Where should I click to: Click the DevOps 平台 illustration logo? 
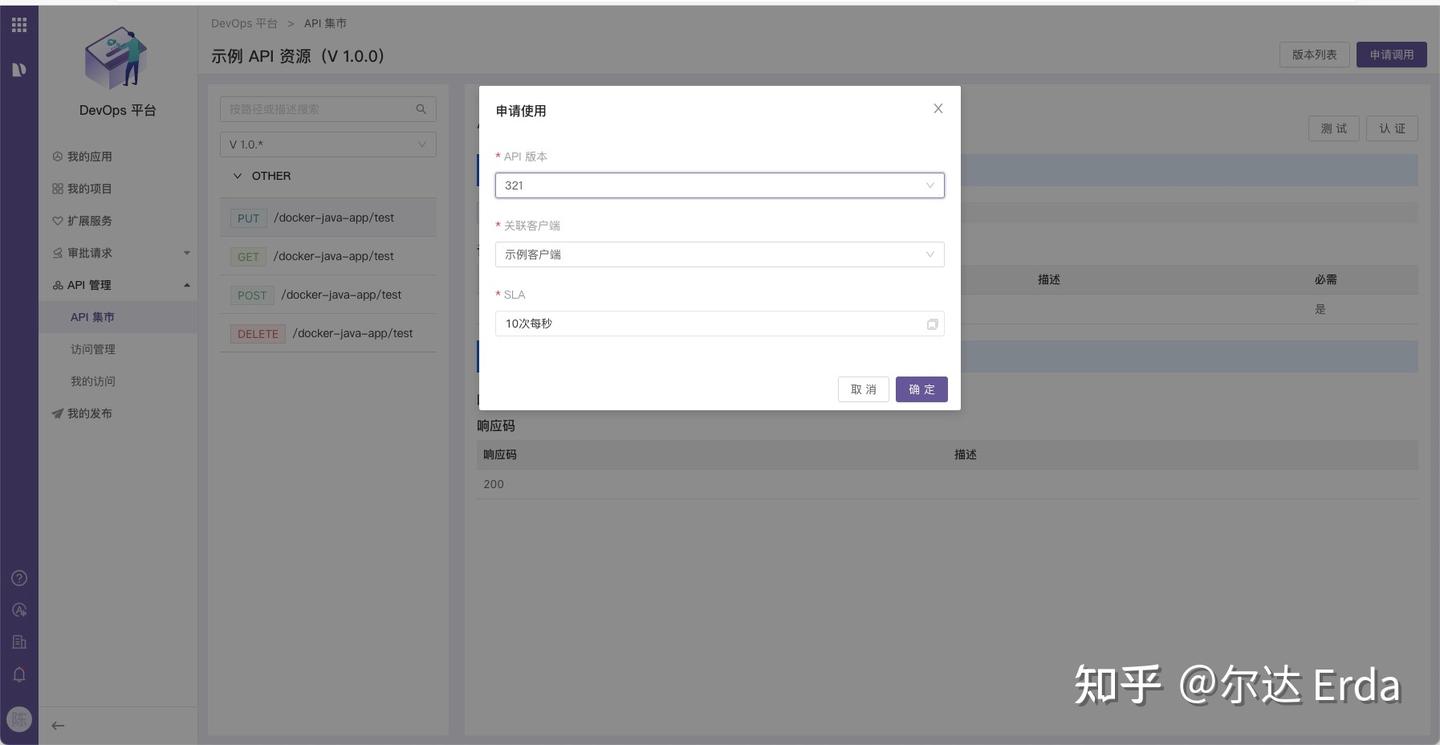click(x=117, y=58)
